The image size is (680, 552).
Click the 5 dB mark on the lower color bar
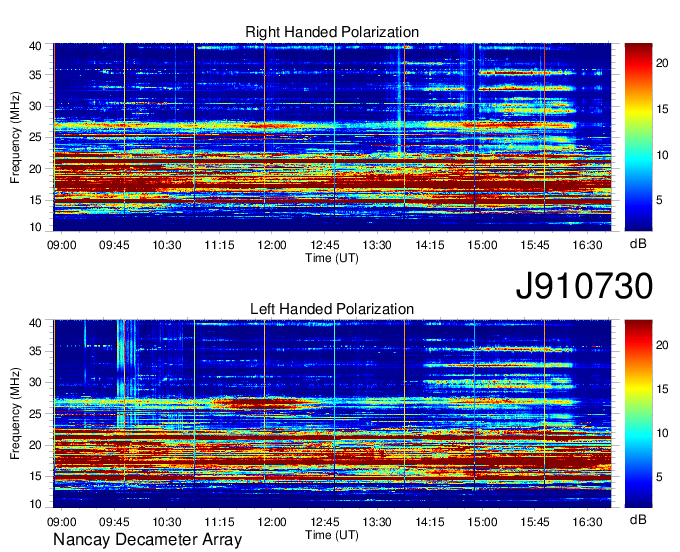coord(659,477)
